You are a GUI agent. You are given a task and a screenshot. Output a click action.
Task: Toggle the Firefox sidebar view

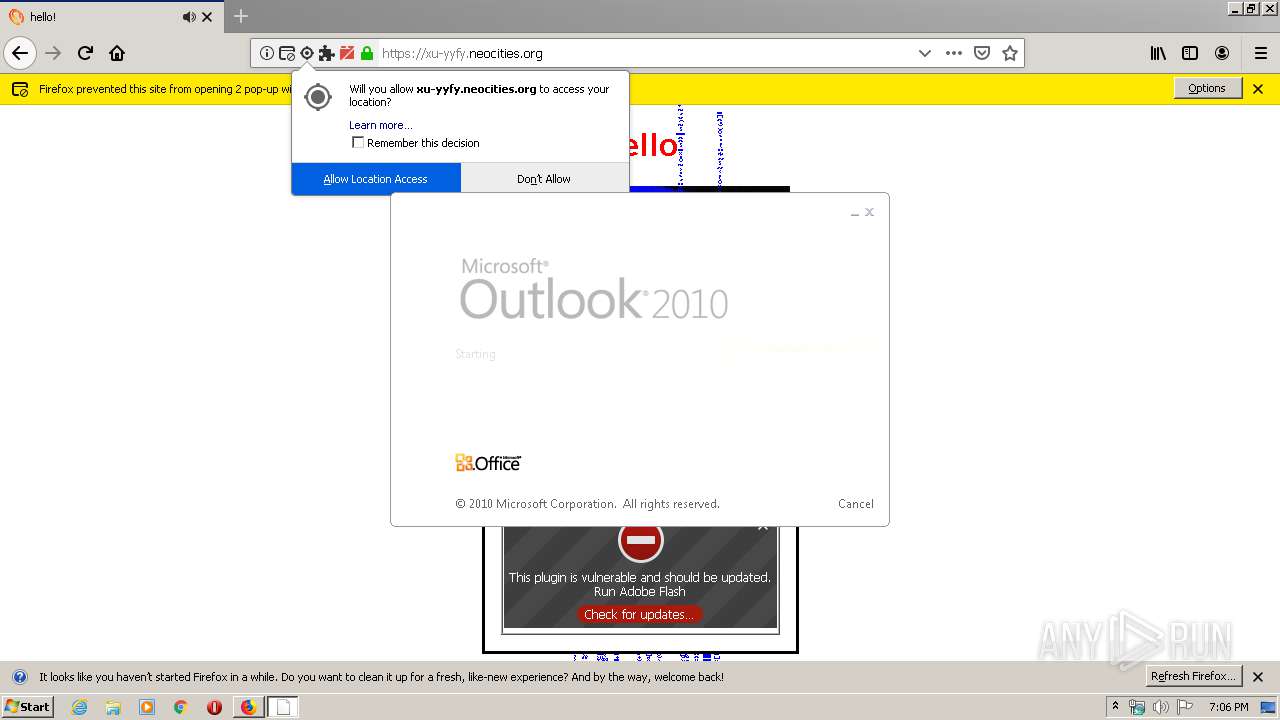click(x=1190, y=53)
